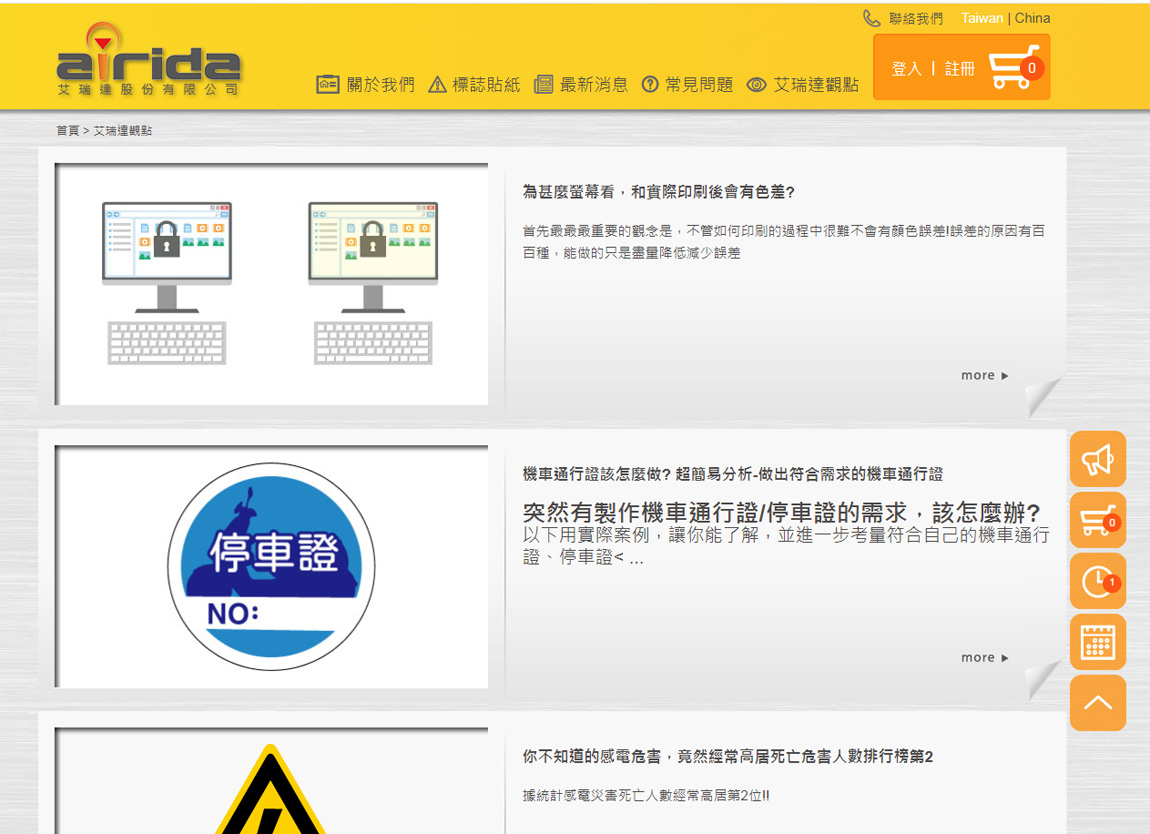Expand 'more' on the screen color article
1150x834 pixels.
coord(984,376)
